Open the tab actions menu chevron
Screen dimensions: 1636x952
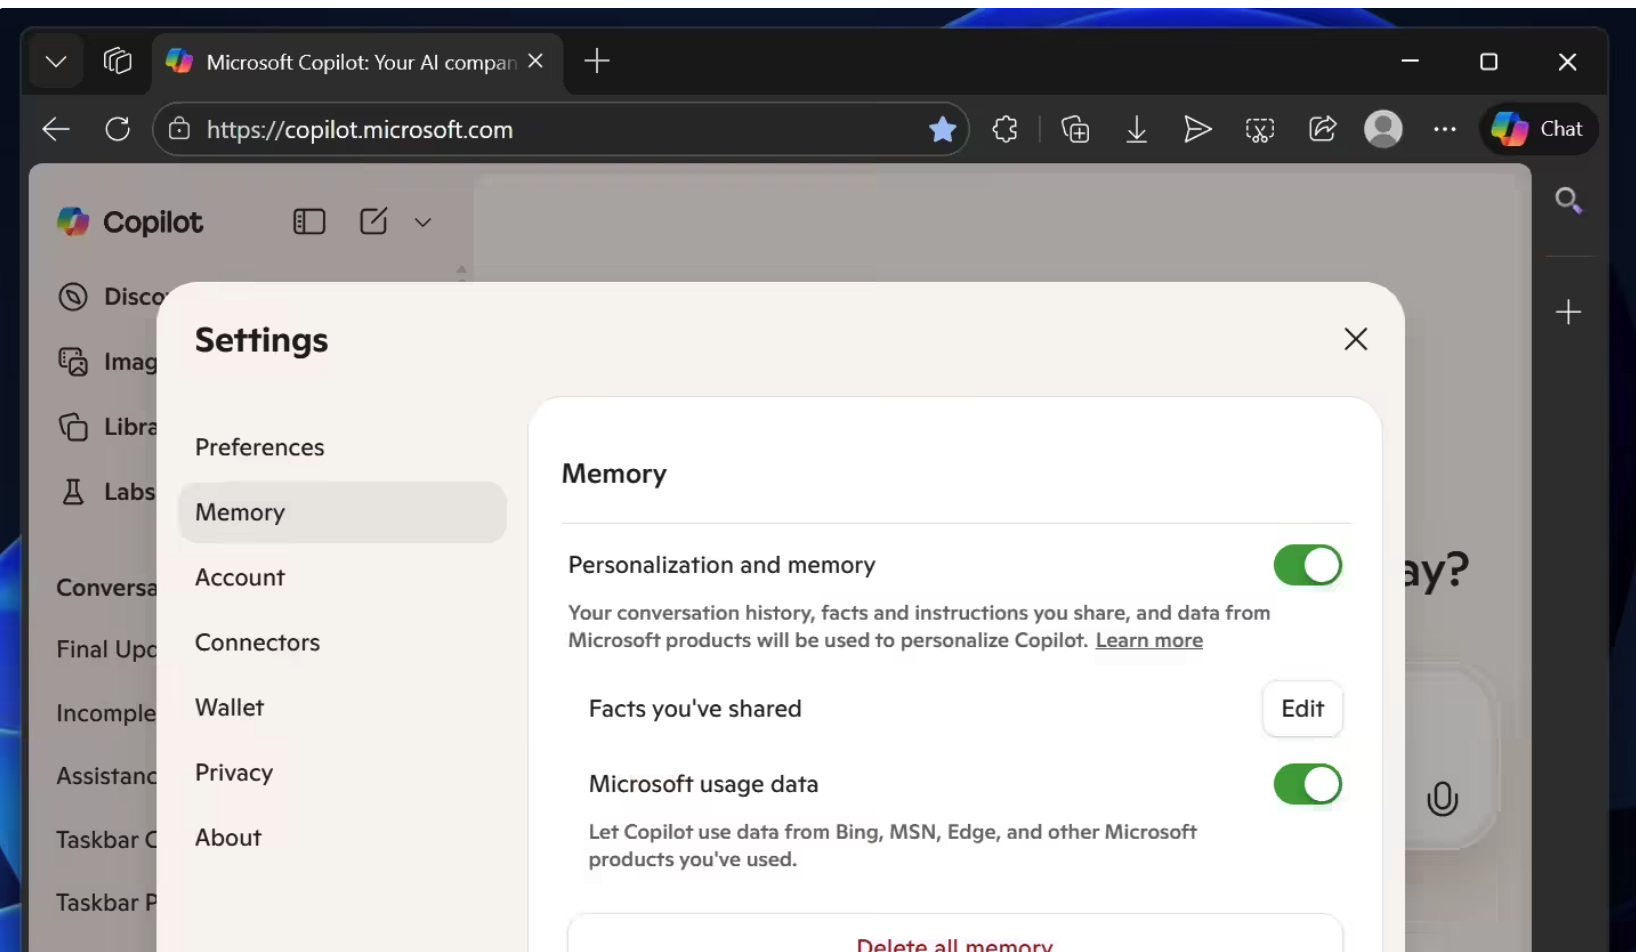[x=56, y=62]
